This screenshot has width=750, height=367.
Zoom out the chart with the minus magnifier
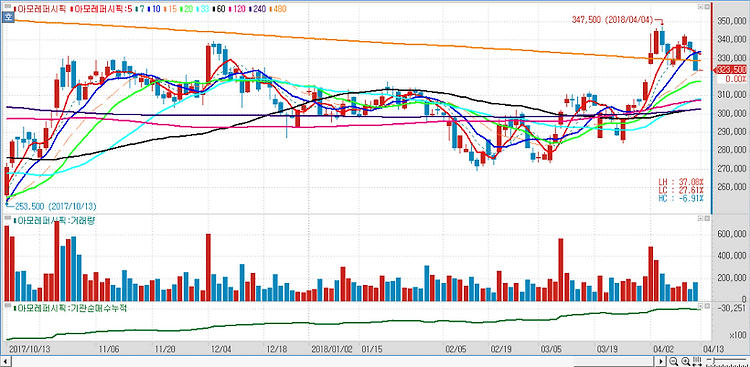(x=673, y=361)
